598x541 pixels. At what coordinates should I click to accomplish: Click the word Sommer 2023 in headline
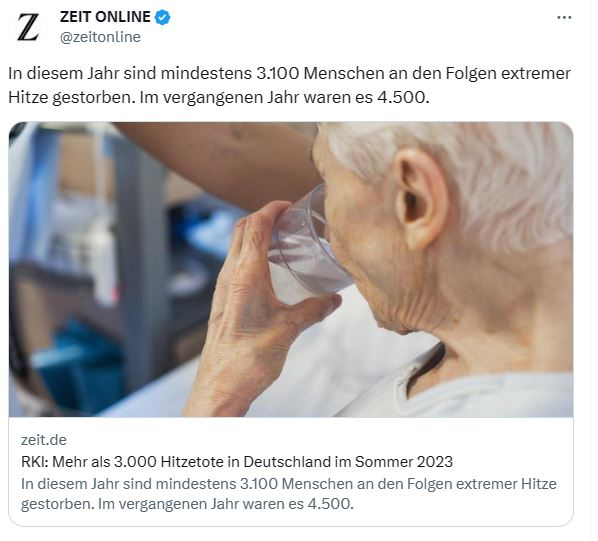(404, 462)
